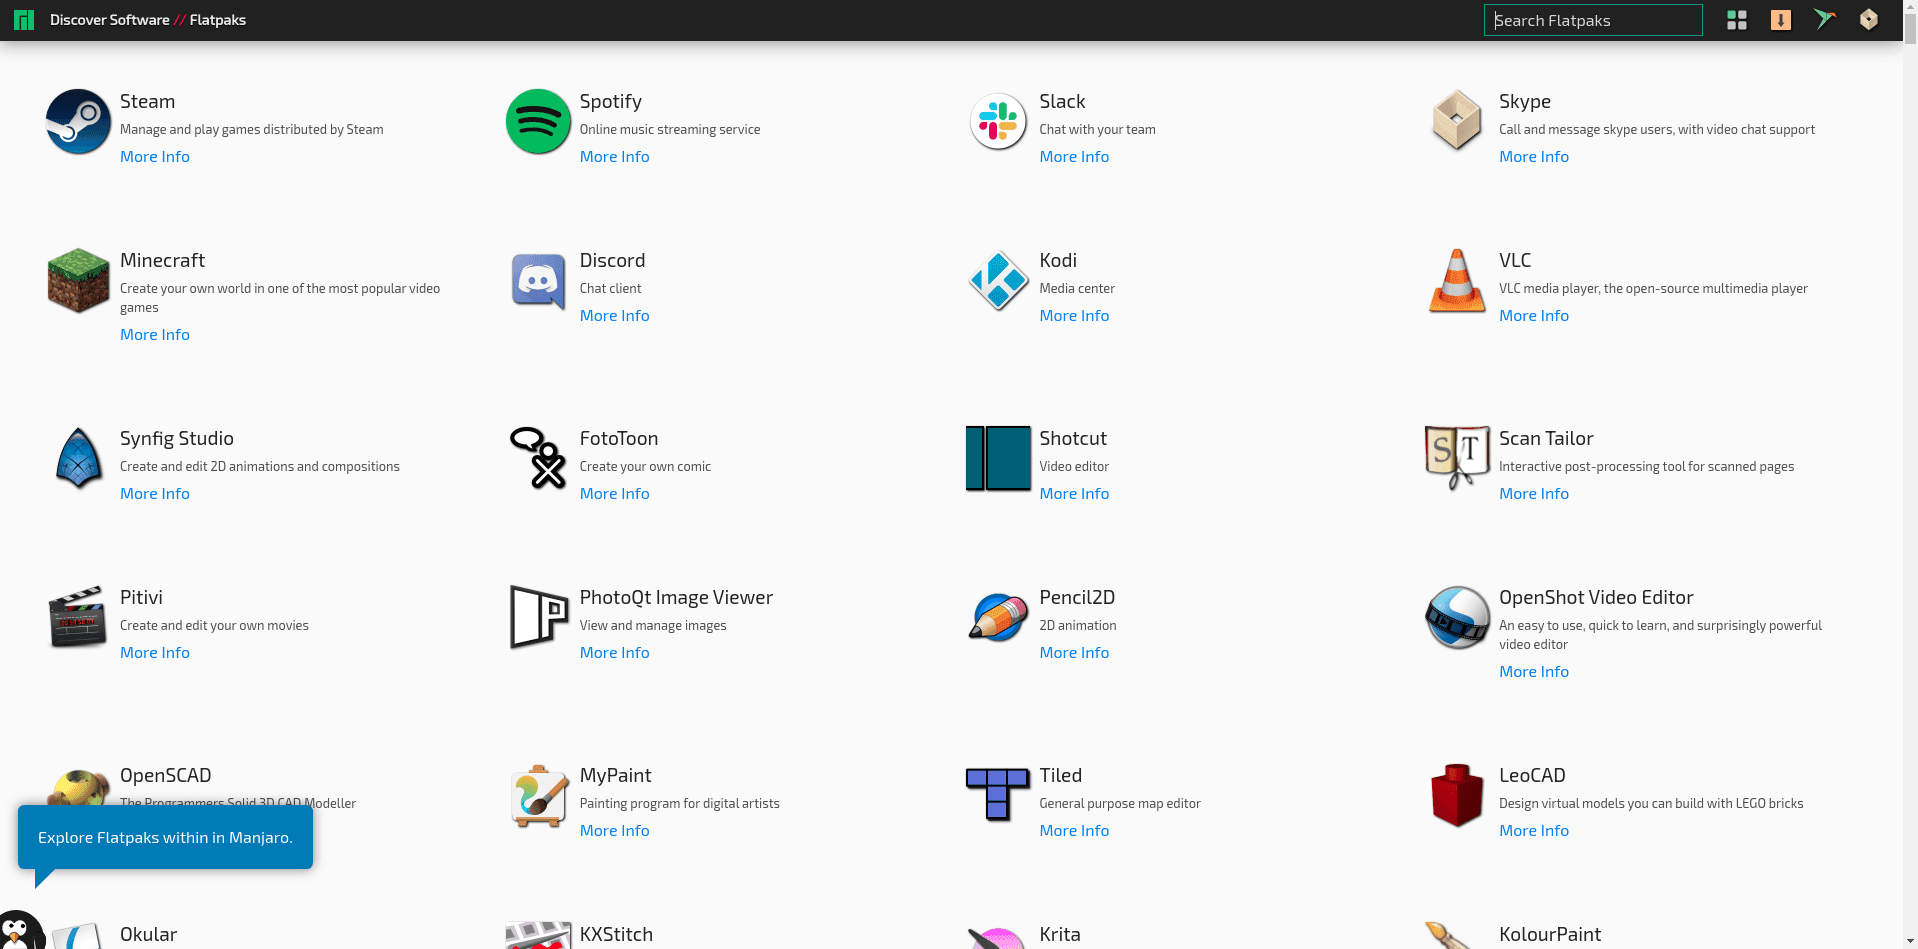This screenshot has width=1918, height=949.
Task: Click the Steam title text
Action: pos(147,102)
